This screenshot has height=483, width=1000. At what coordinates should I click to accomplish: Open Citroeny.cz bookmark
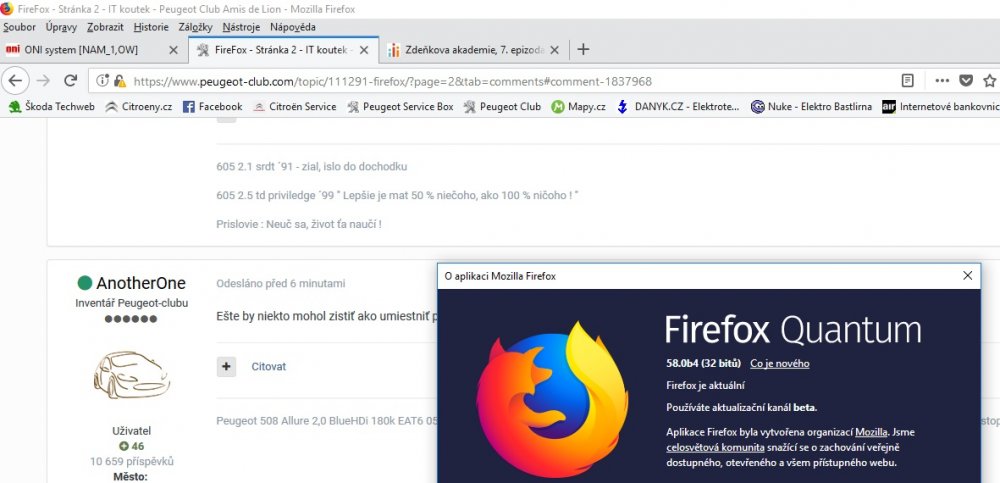point(138,107)
